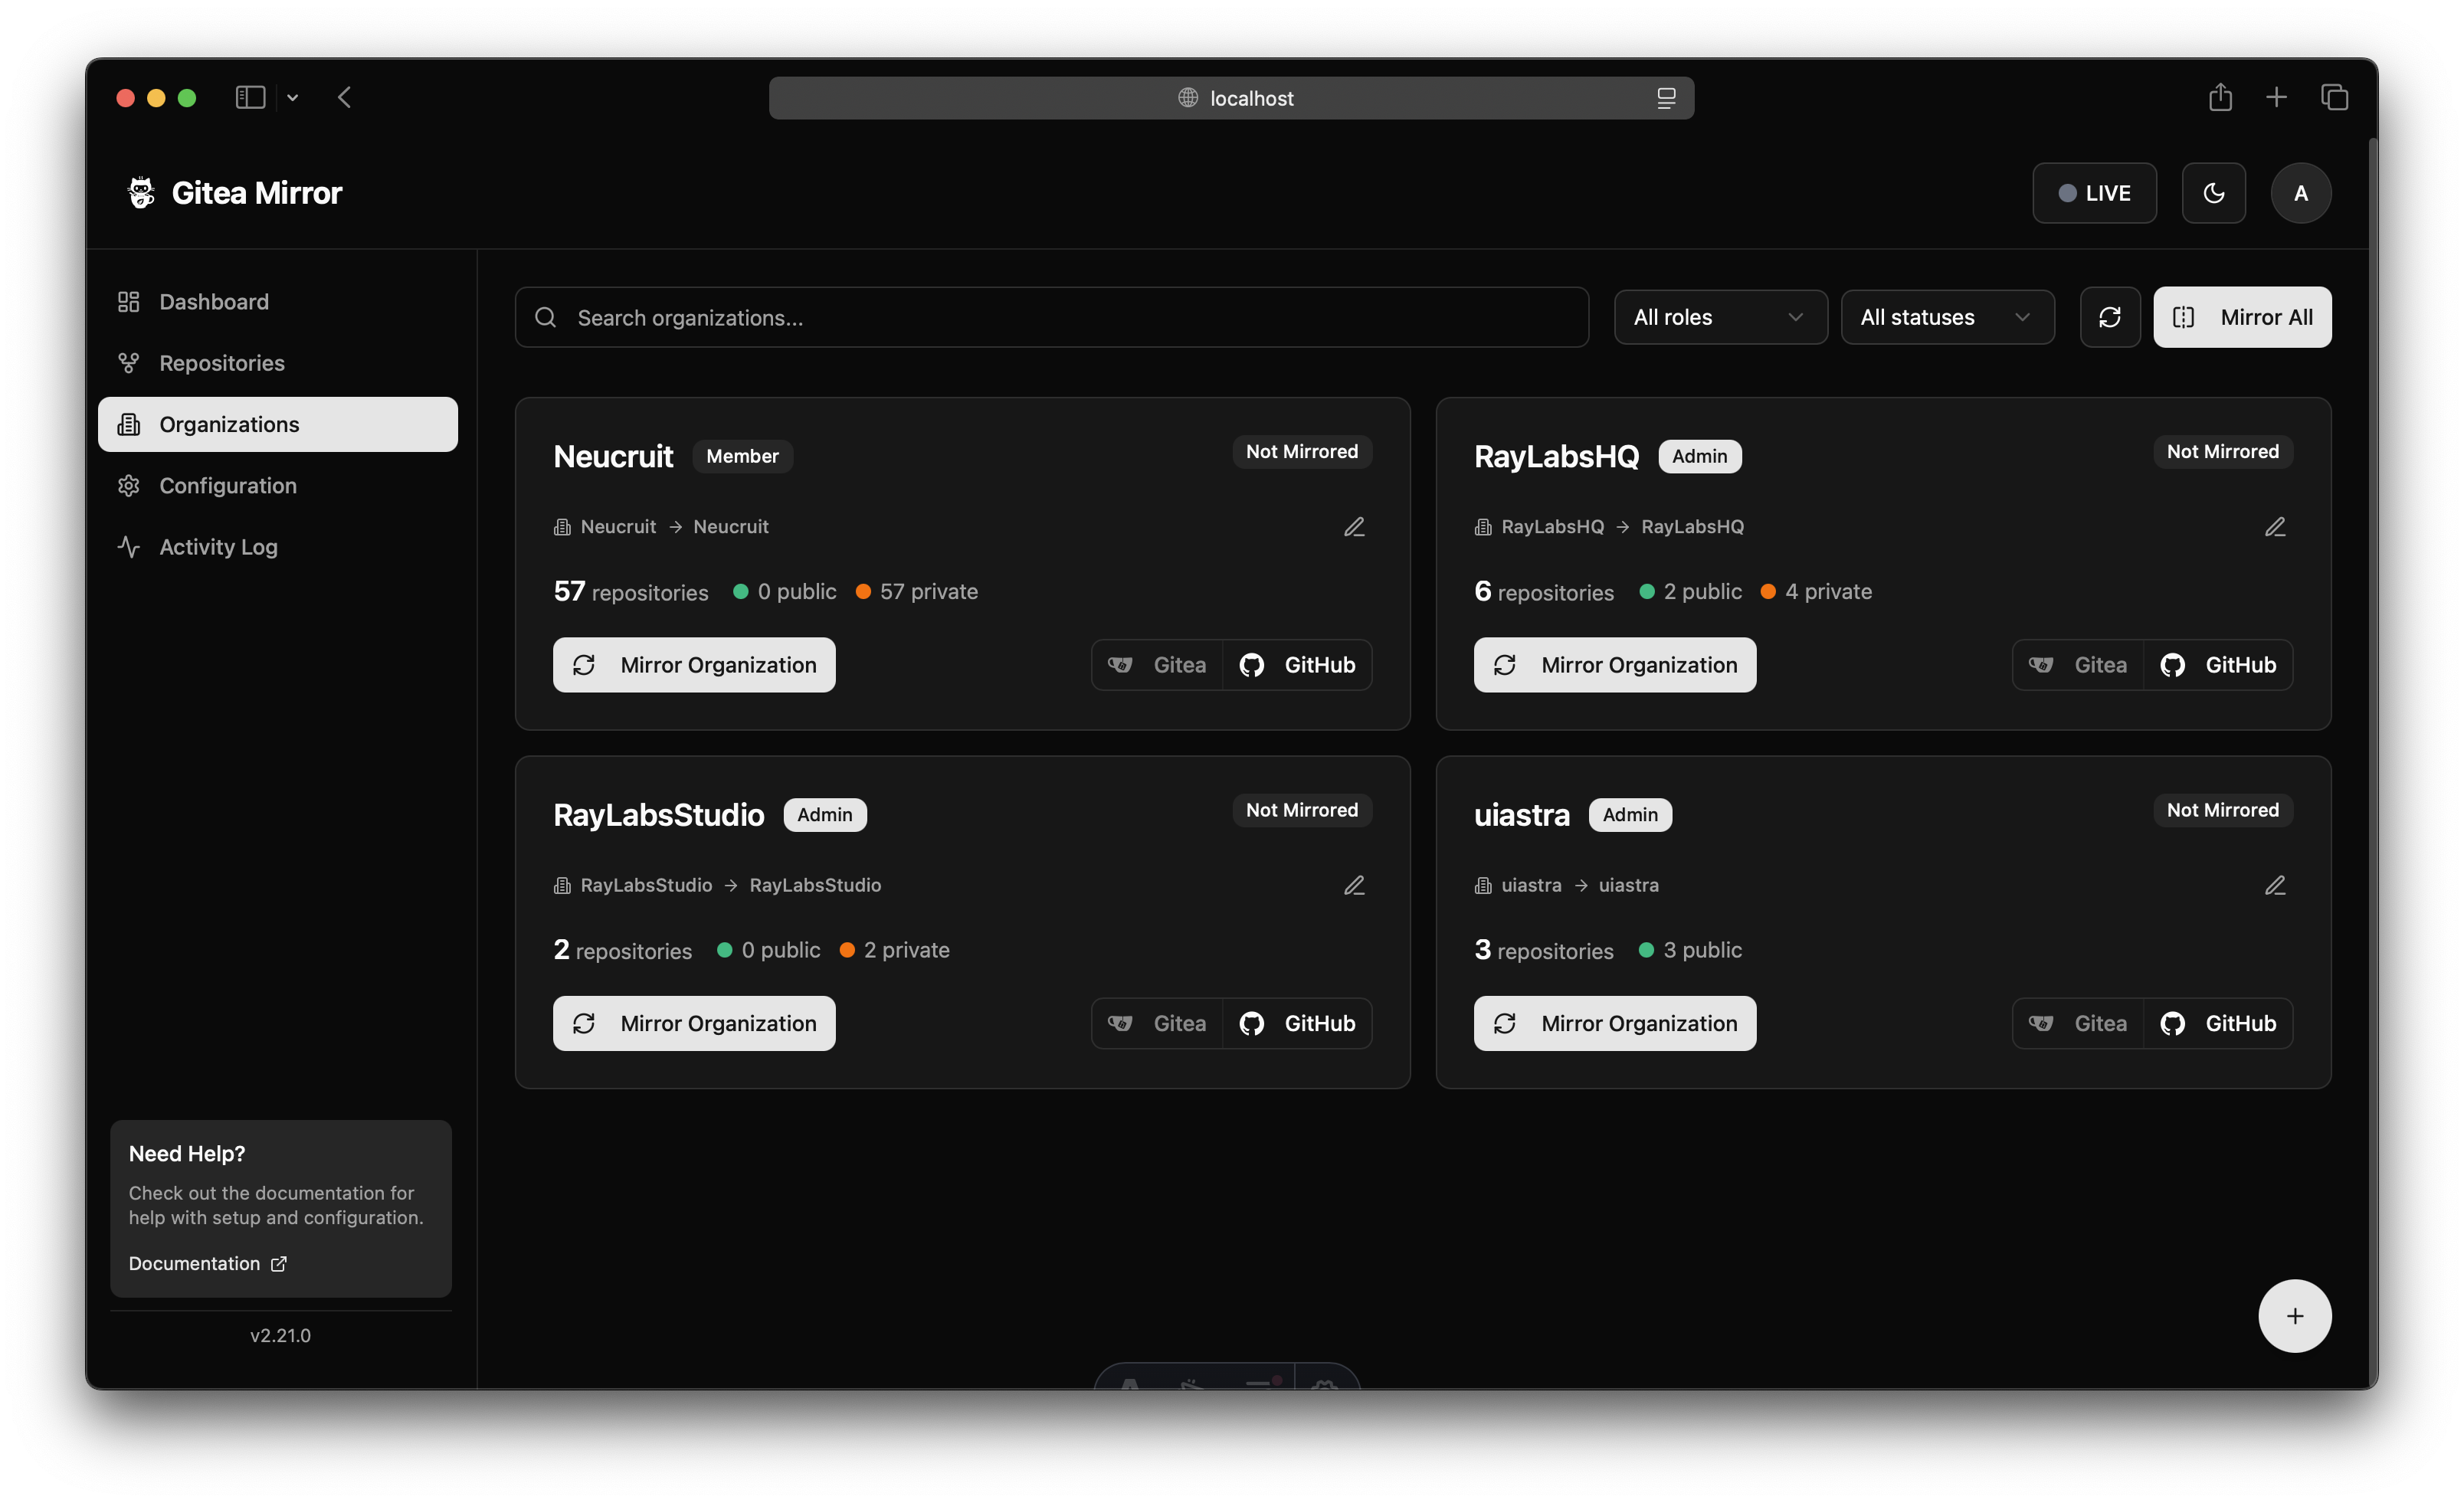The width and height of the screenshot is (2464, 1503).
Task: Click the Gitea Mirror logo icon
Action: pyautogui.click(x=141, y=192)
